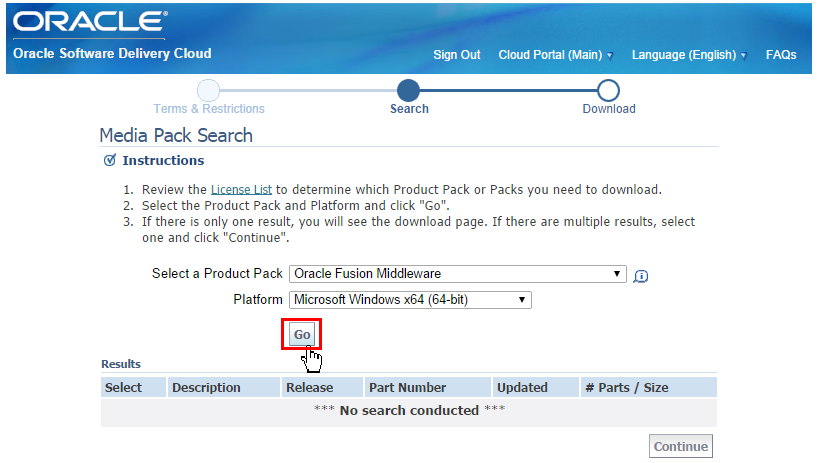This screenshot has width=818, height=463.
Task: Open the License List link
Action: (x=241, y=189)
